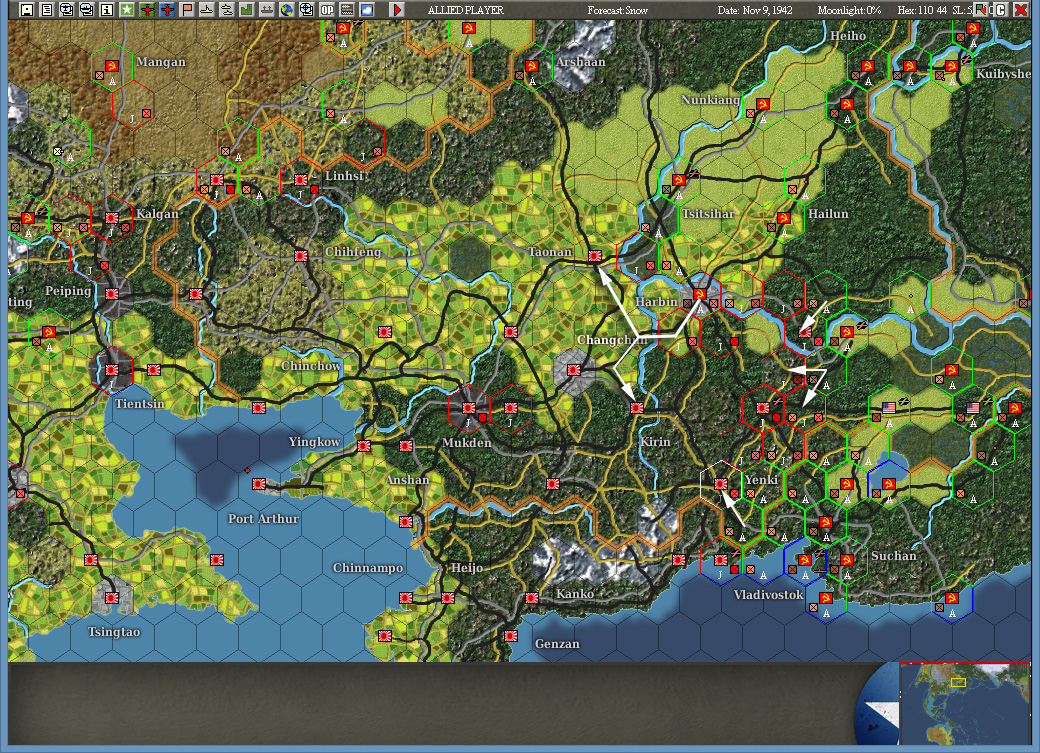
Task: Click the red plane on blue background icon
Action: point(167,10)
